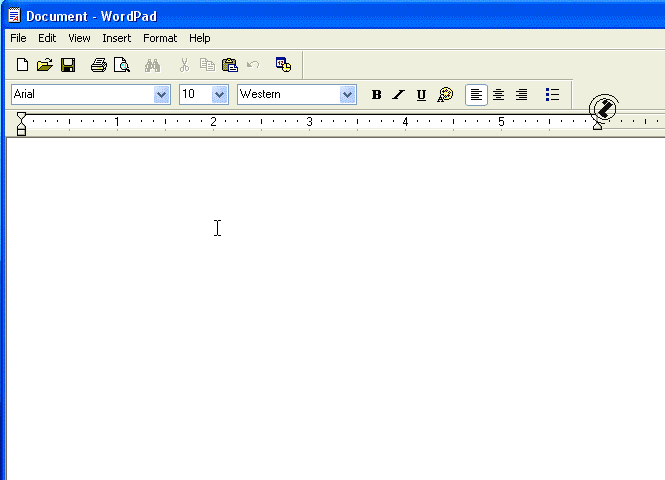
Task: Open the Format menu
Action: coord(160,38)
